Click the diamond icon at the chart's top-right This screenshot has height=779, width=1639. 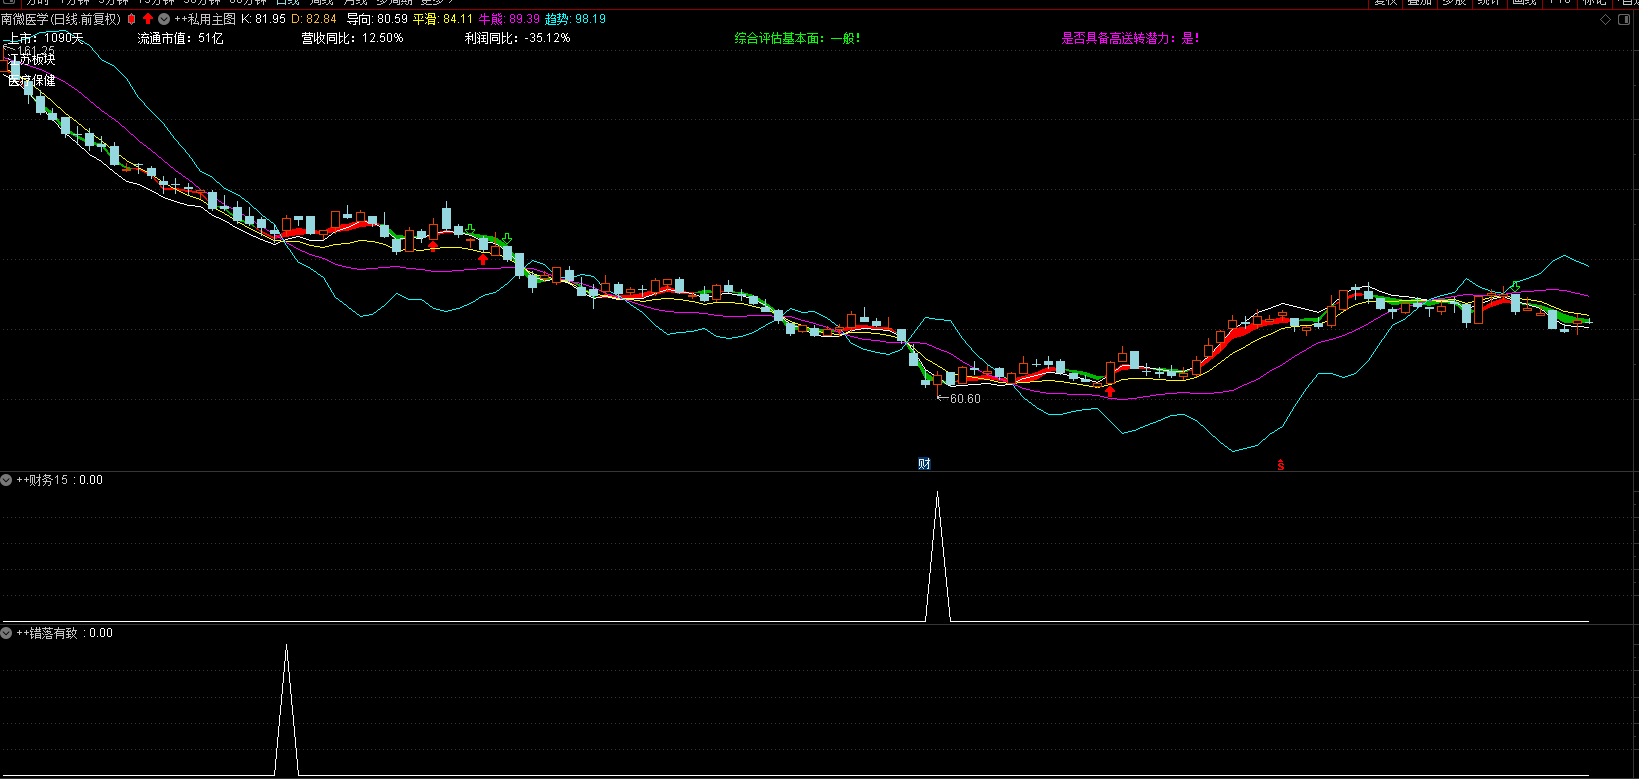[1606, 19]
